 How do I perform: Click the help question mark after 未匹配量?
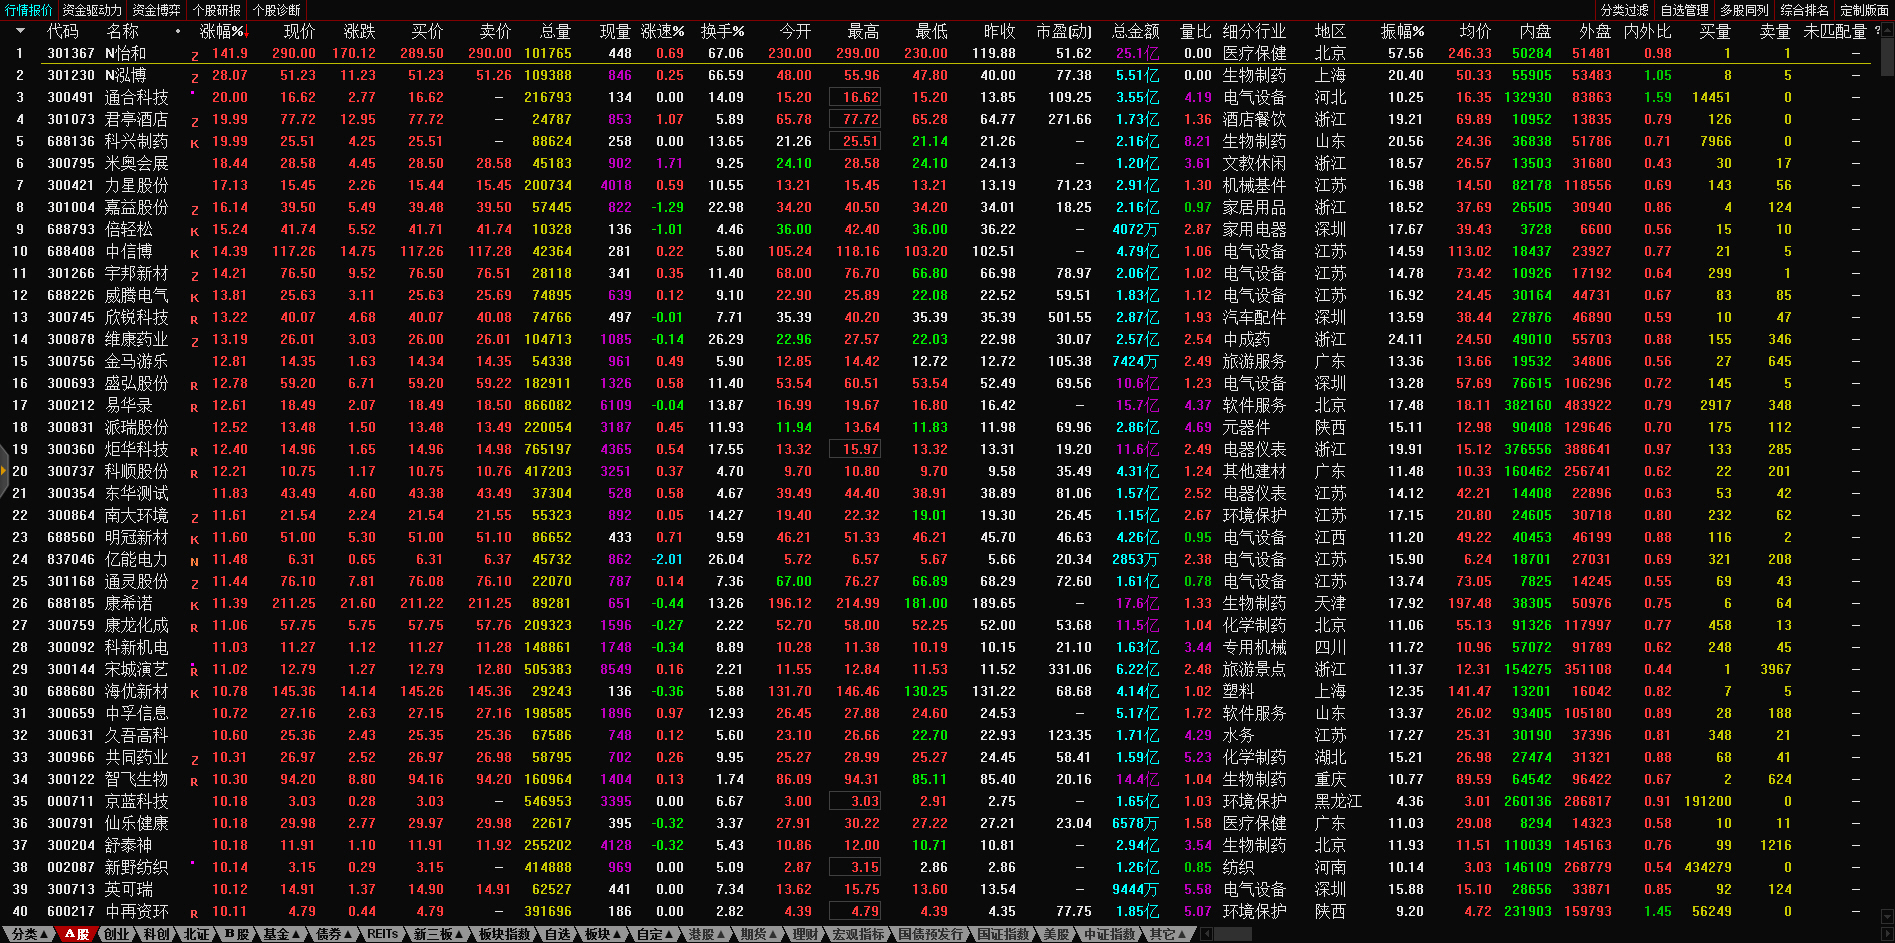(1877, 31)
